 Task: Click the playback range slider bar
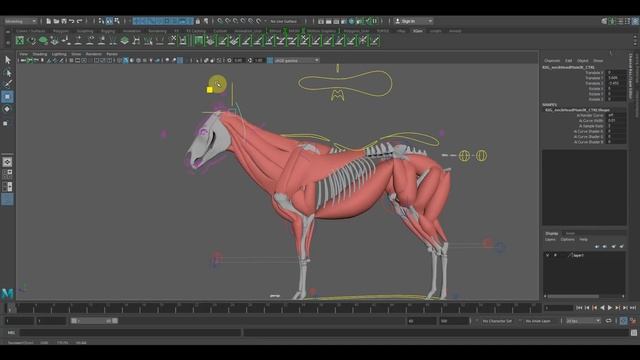(x=95, y=321)
